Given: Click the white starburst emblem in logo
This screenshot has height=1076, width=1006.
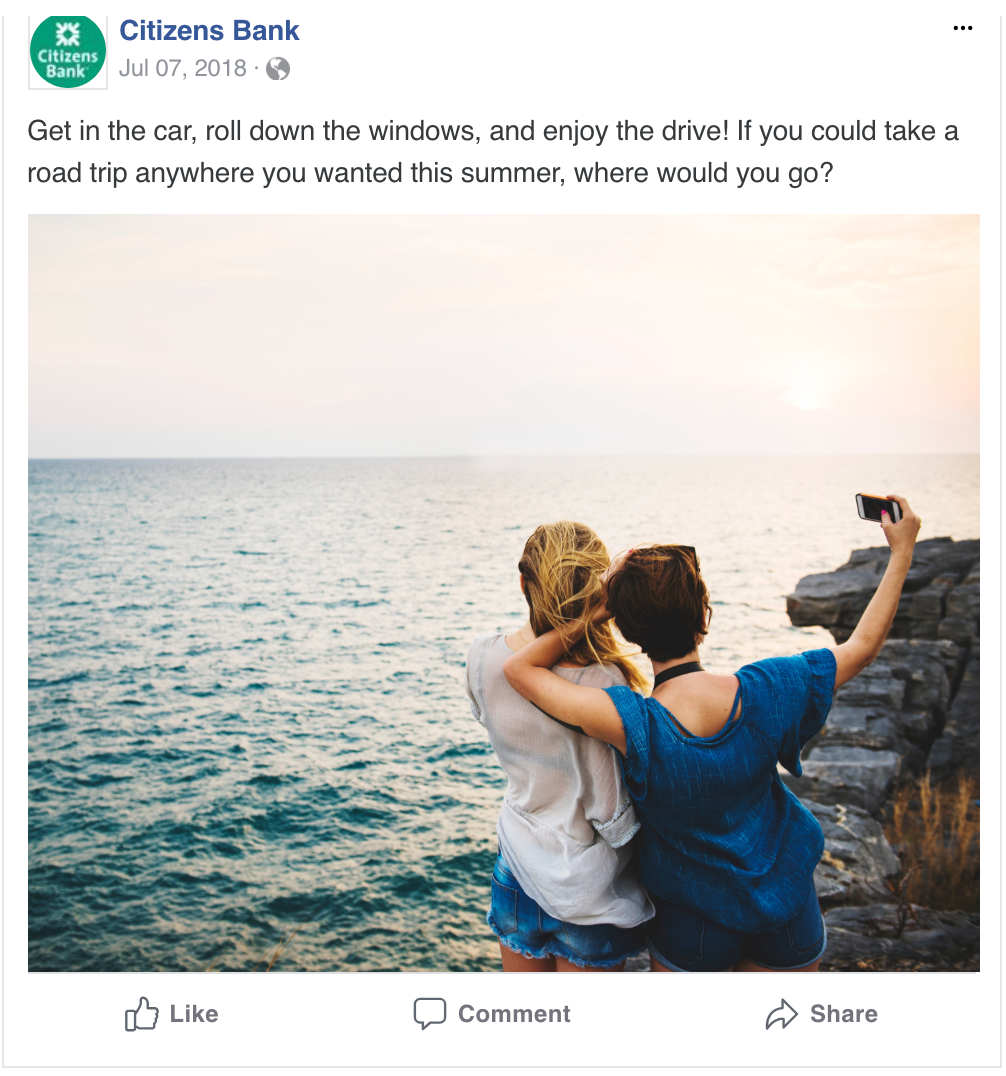Looking at the screenshot, I should point(68,34).
